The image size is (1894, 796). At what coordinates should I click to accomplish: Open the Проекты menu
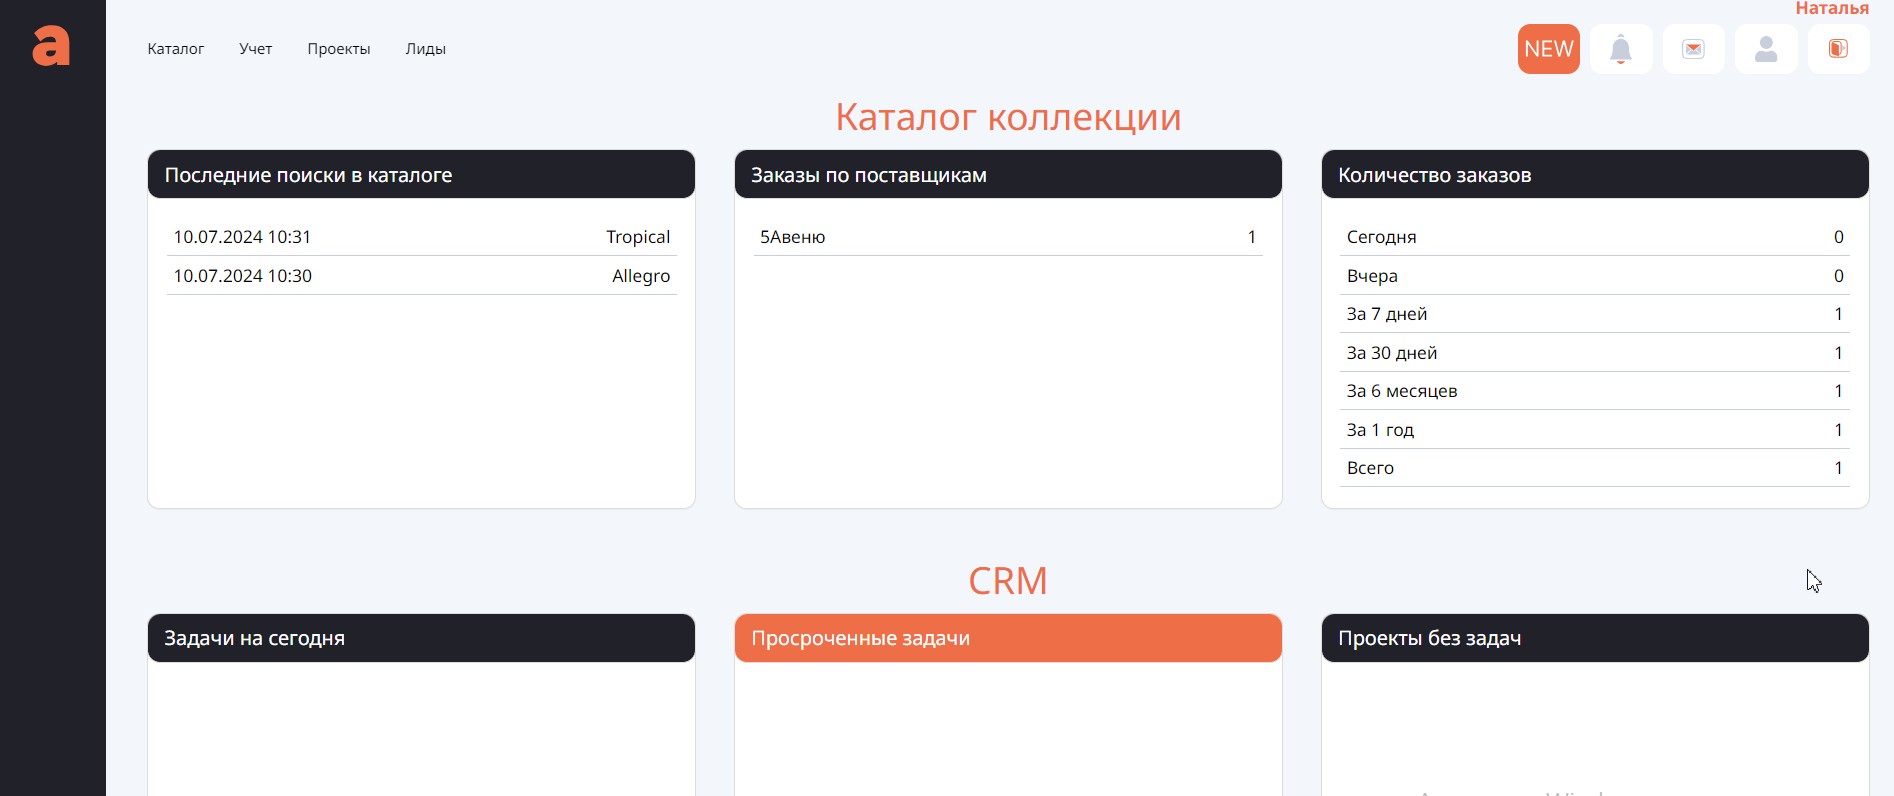(339, 49)
